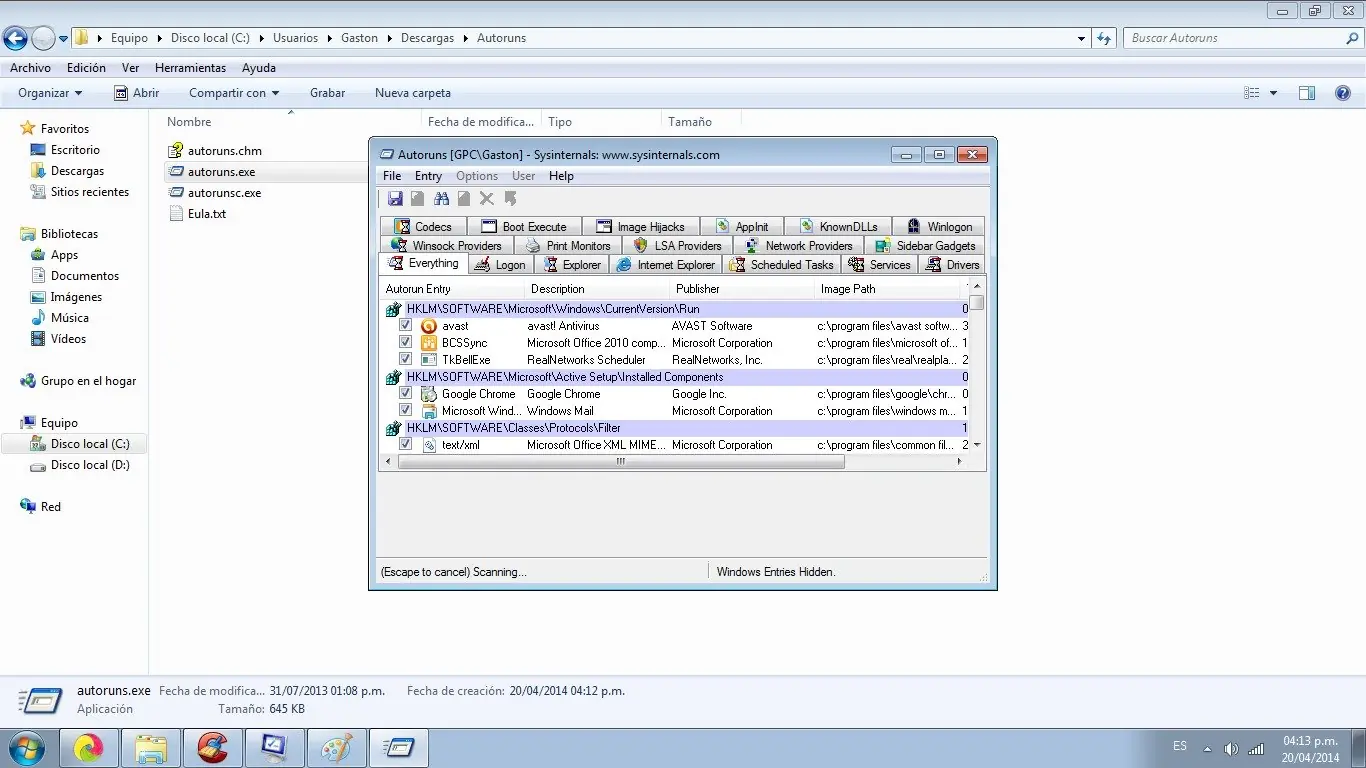
Task: Open the Help menu in Autoruns
Action: click(x=562, y=176)
